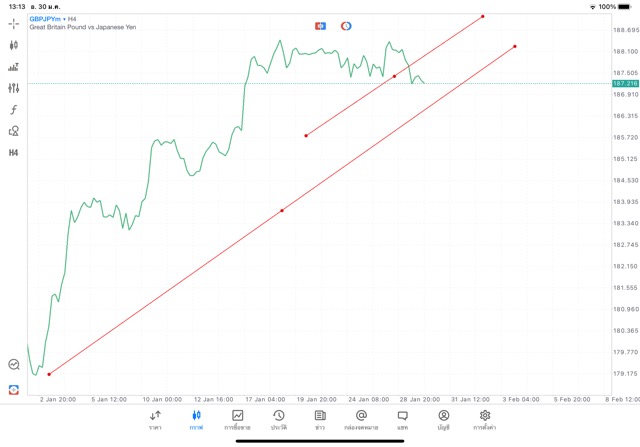
Task: Open the กล่องจดหมาย mailbox tab
Action: pos(361,419)
